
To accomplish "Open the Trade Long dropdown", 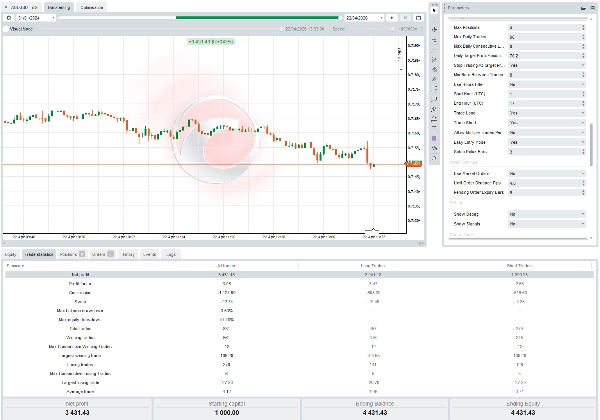I will [547, 113].
